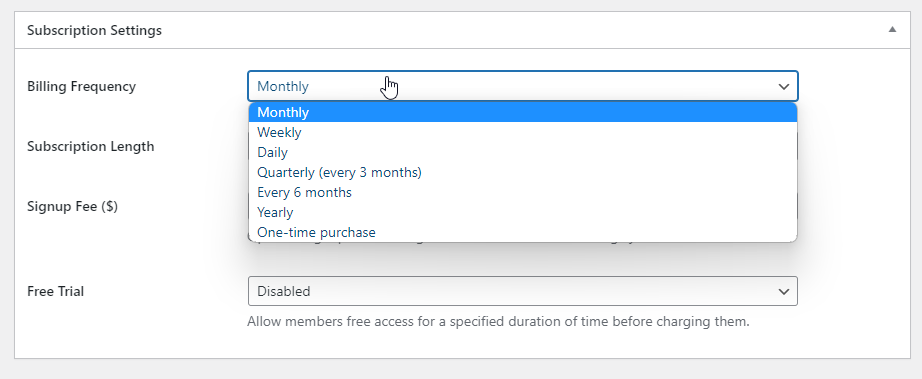Open the Free Trial dropdown showing Disabled
The image size is (922, 379).
point(523,291)
